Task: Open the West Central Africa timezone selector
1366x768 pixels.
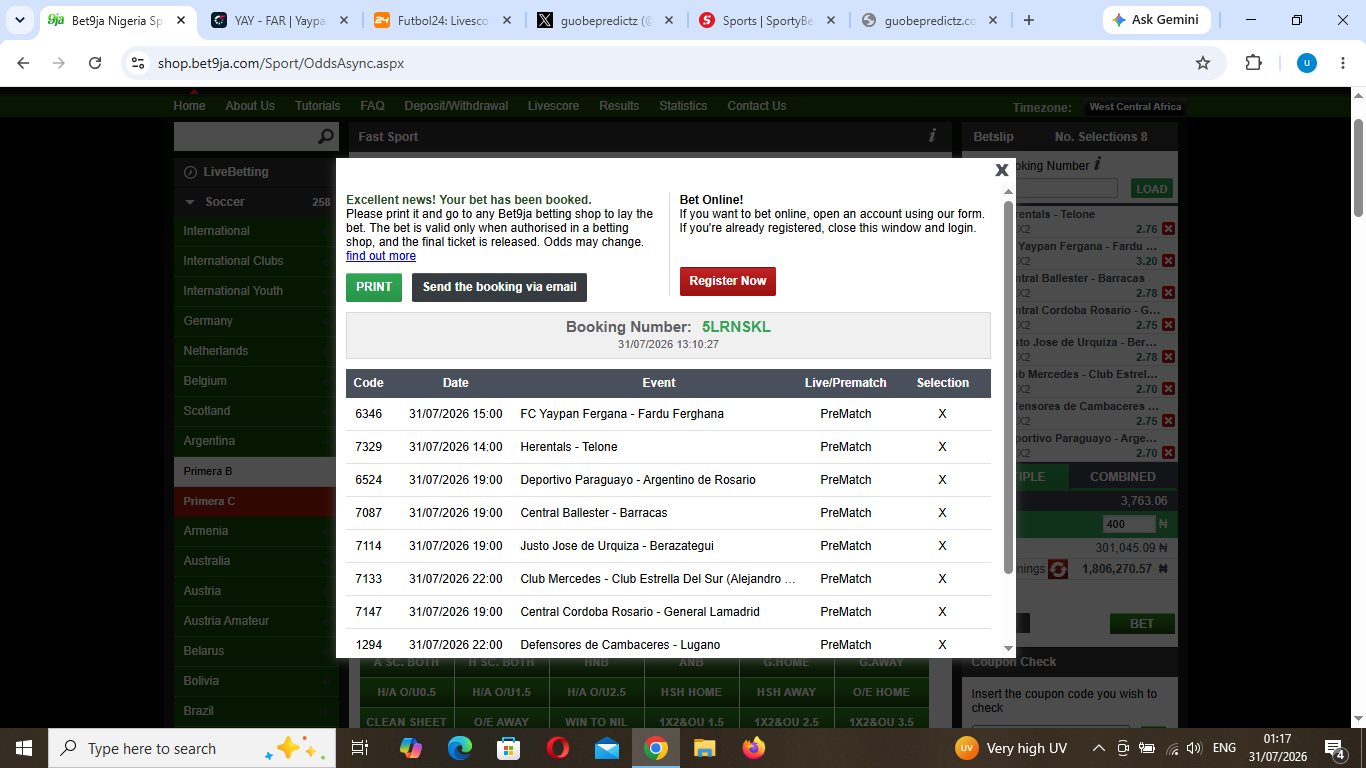Action: [1135, 107]
